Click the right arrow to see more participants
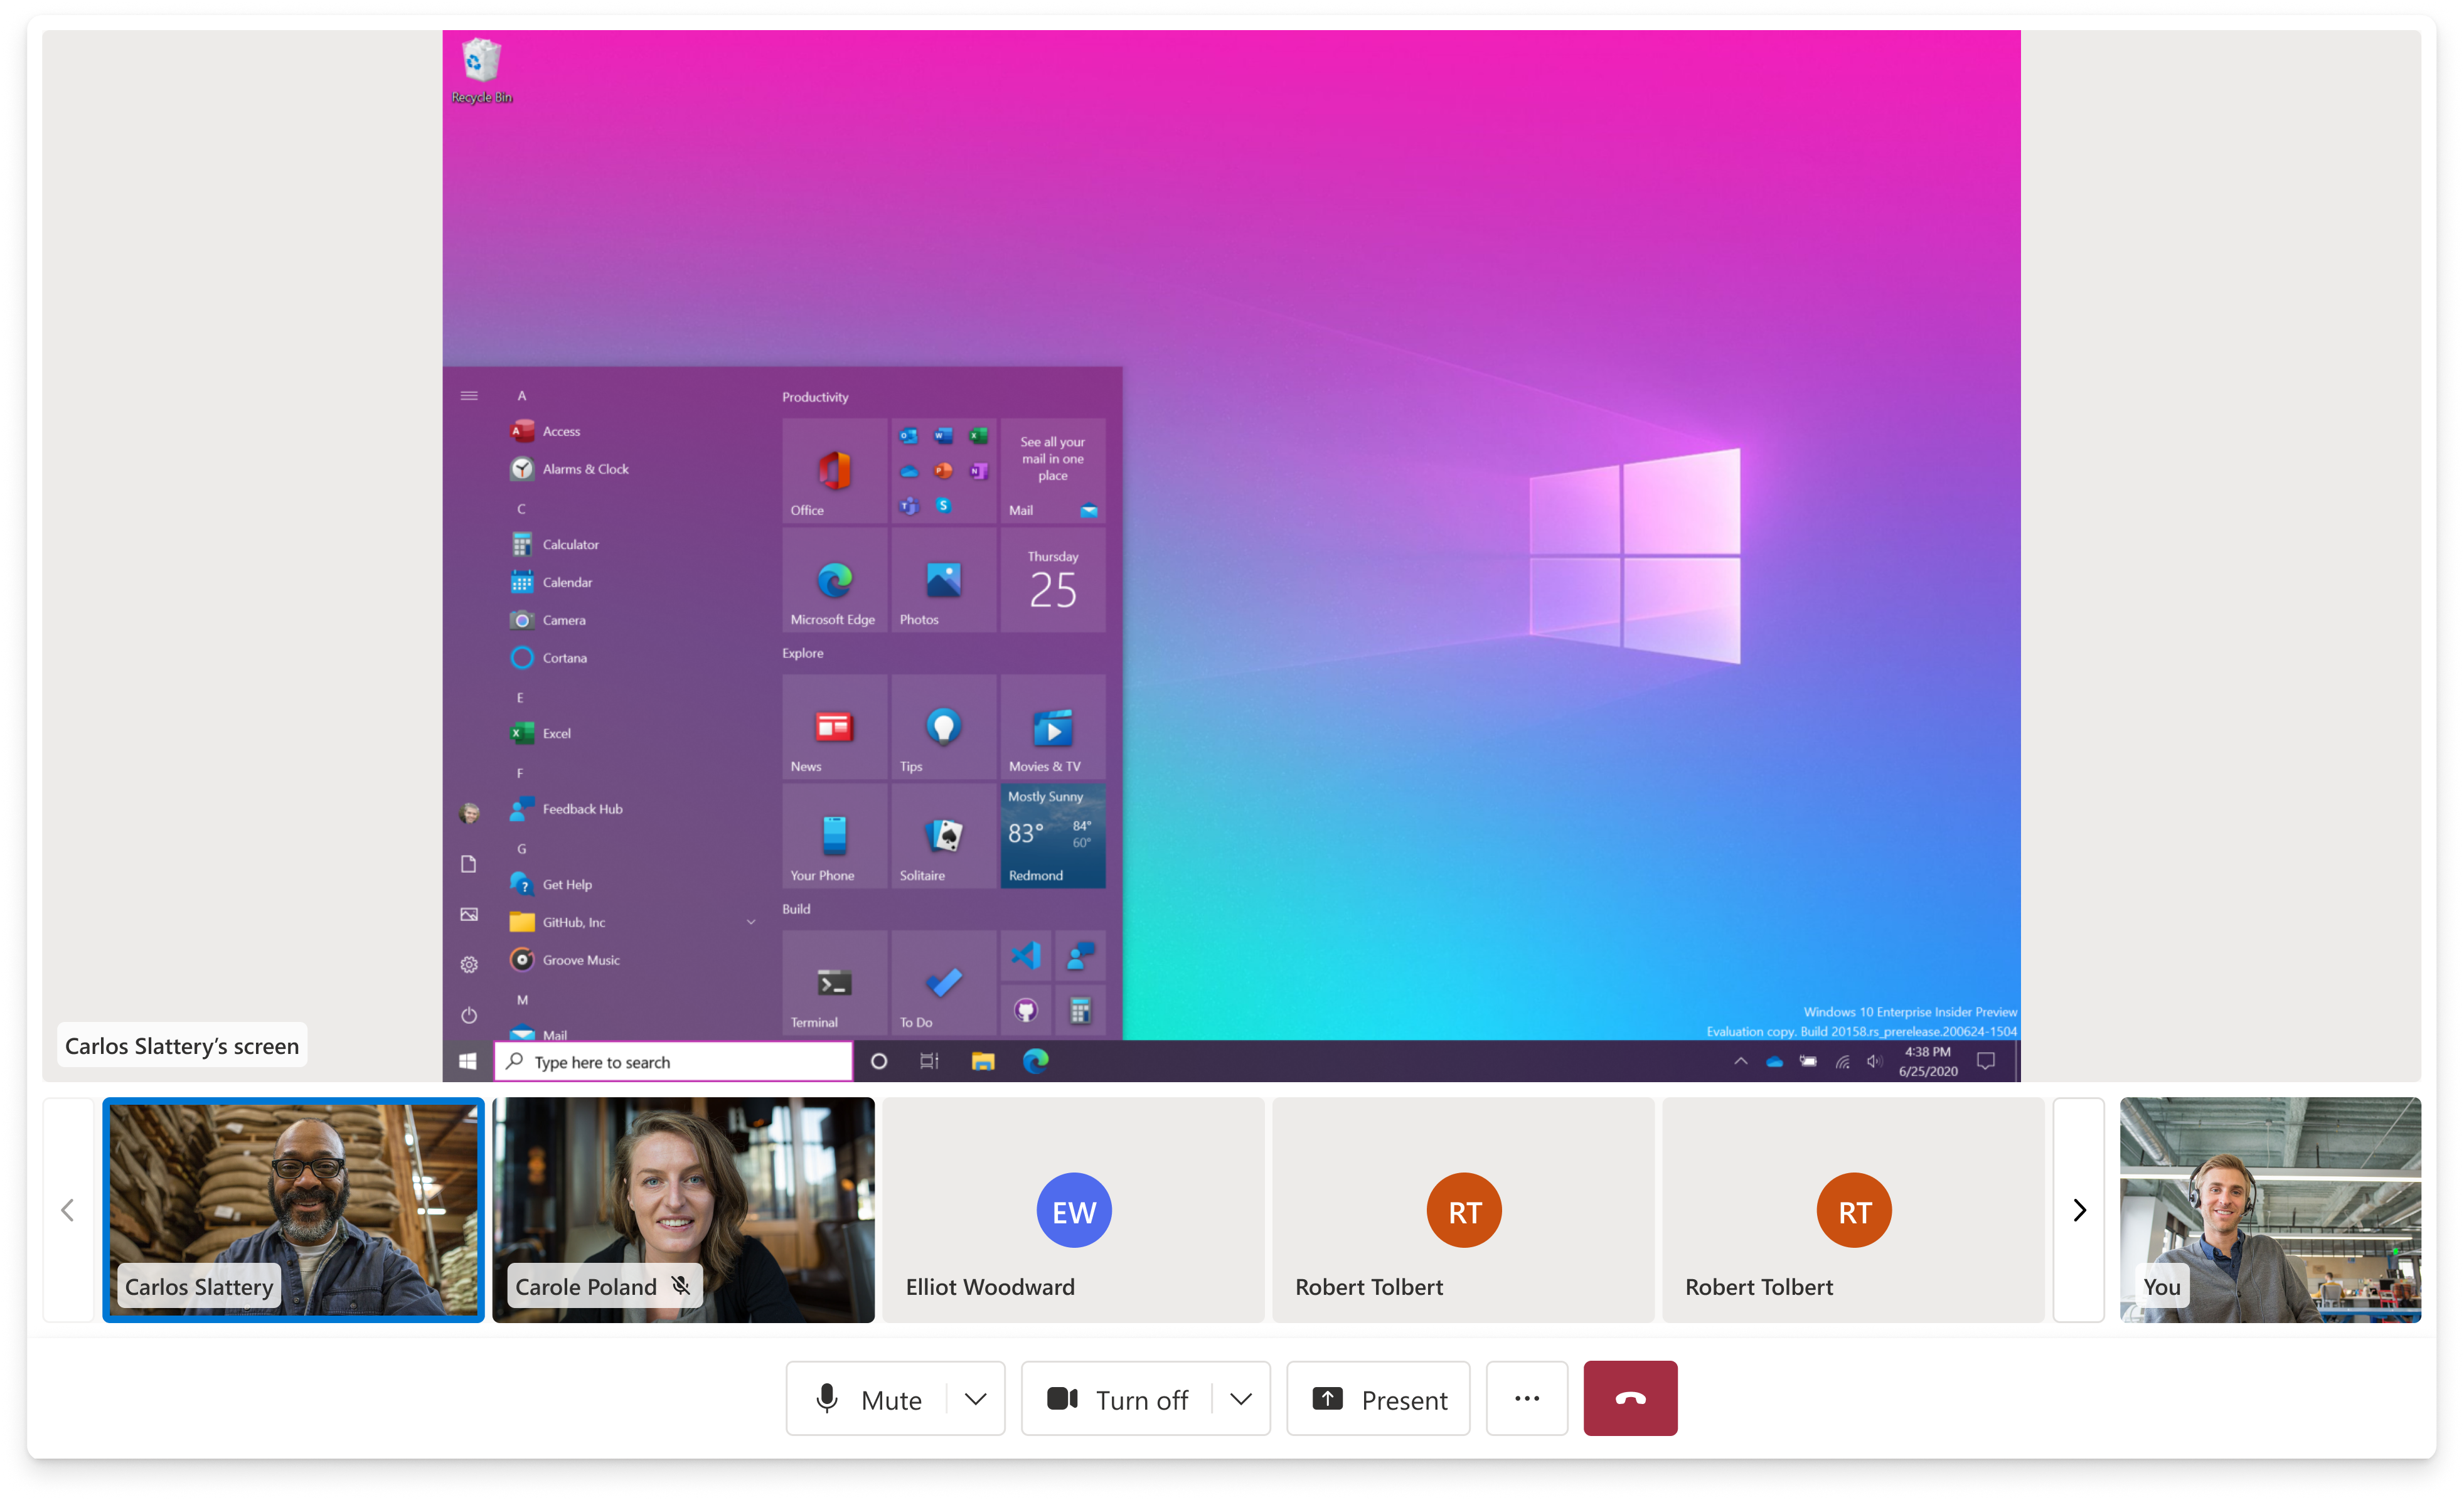Screen dimensions: 2464x1500 pos(2079,1210)
